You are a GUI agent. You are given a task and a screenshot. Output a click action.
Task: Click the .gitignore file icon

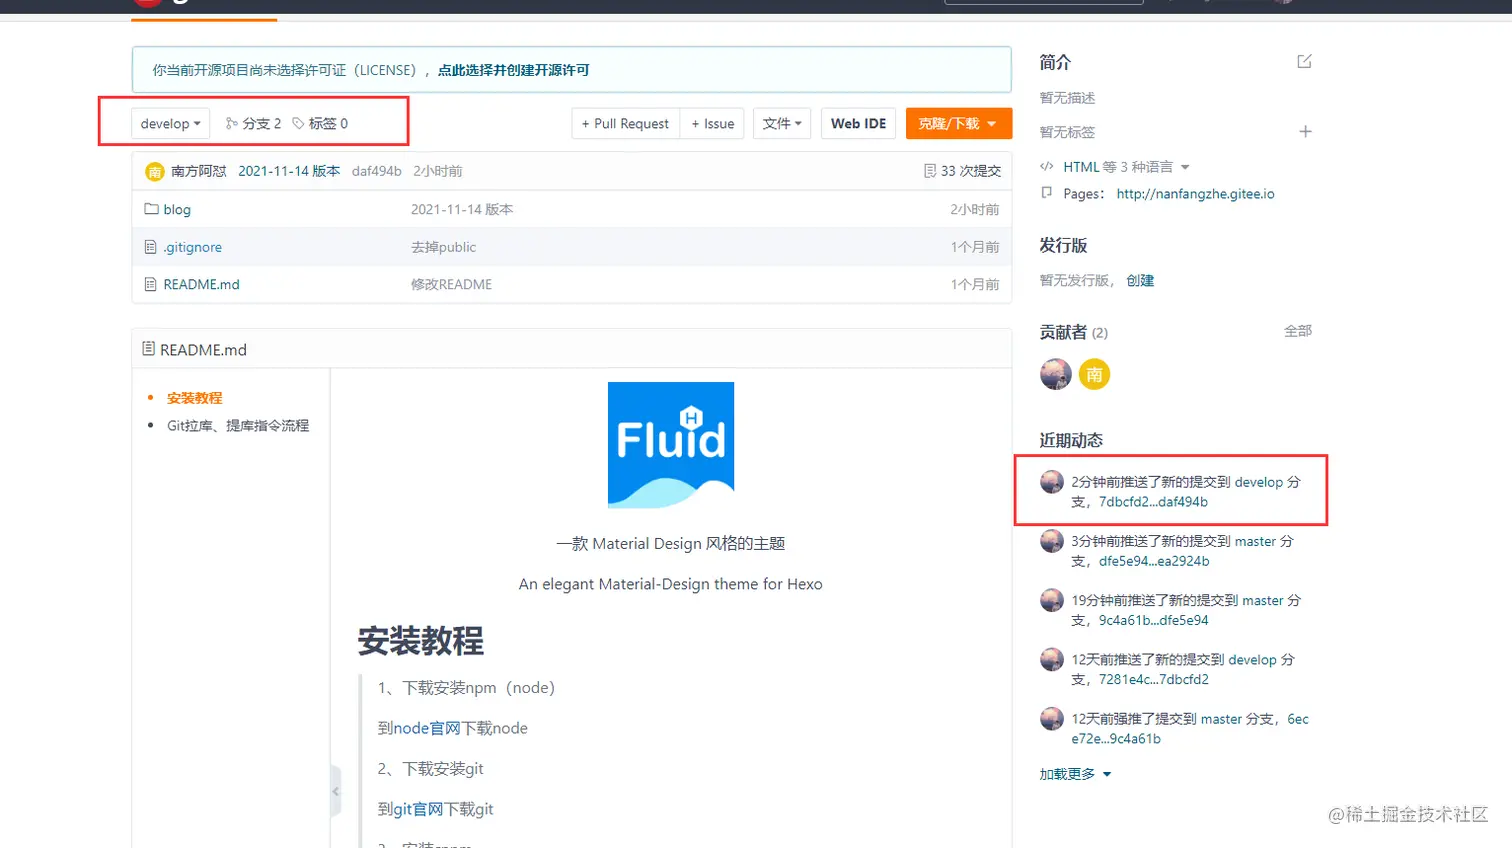pyautogui.click(x=151, y=247)
